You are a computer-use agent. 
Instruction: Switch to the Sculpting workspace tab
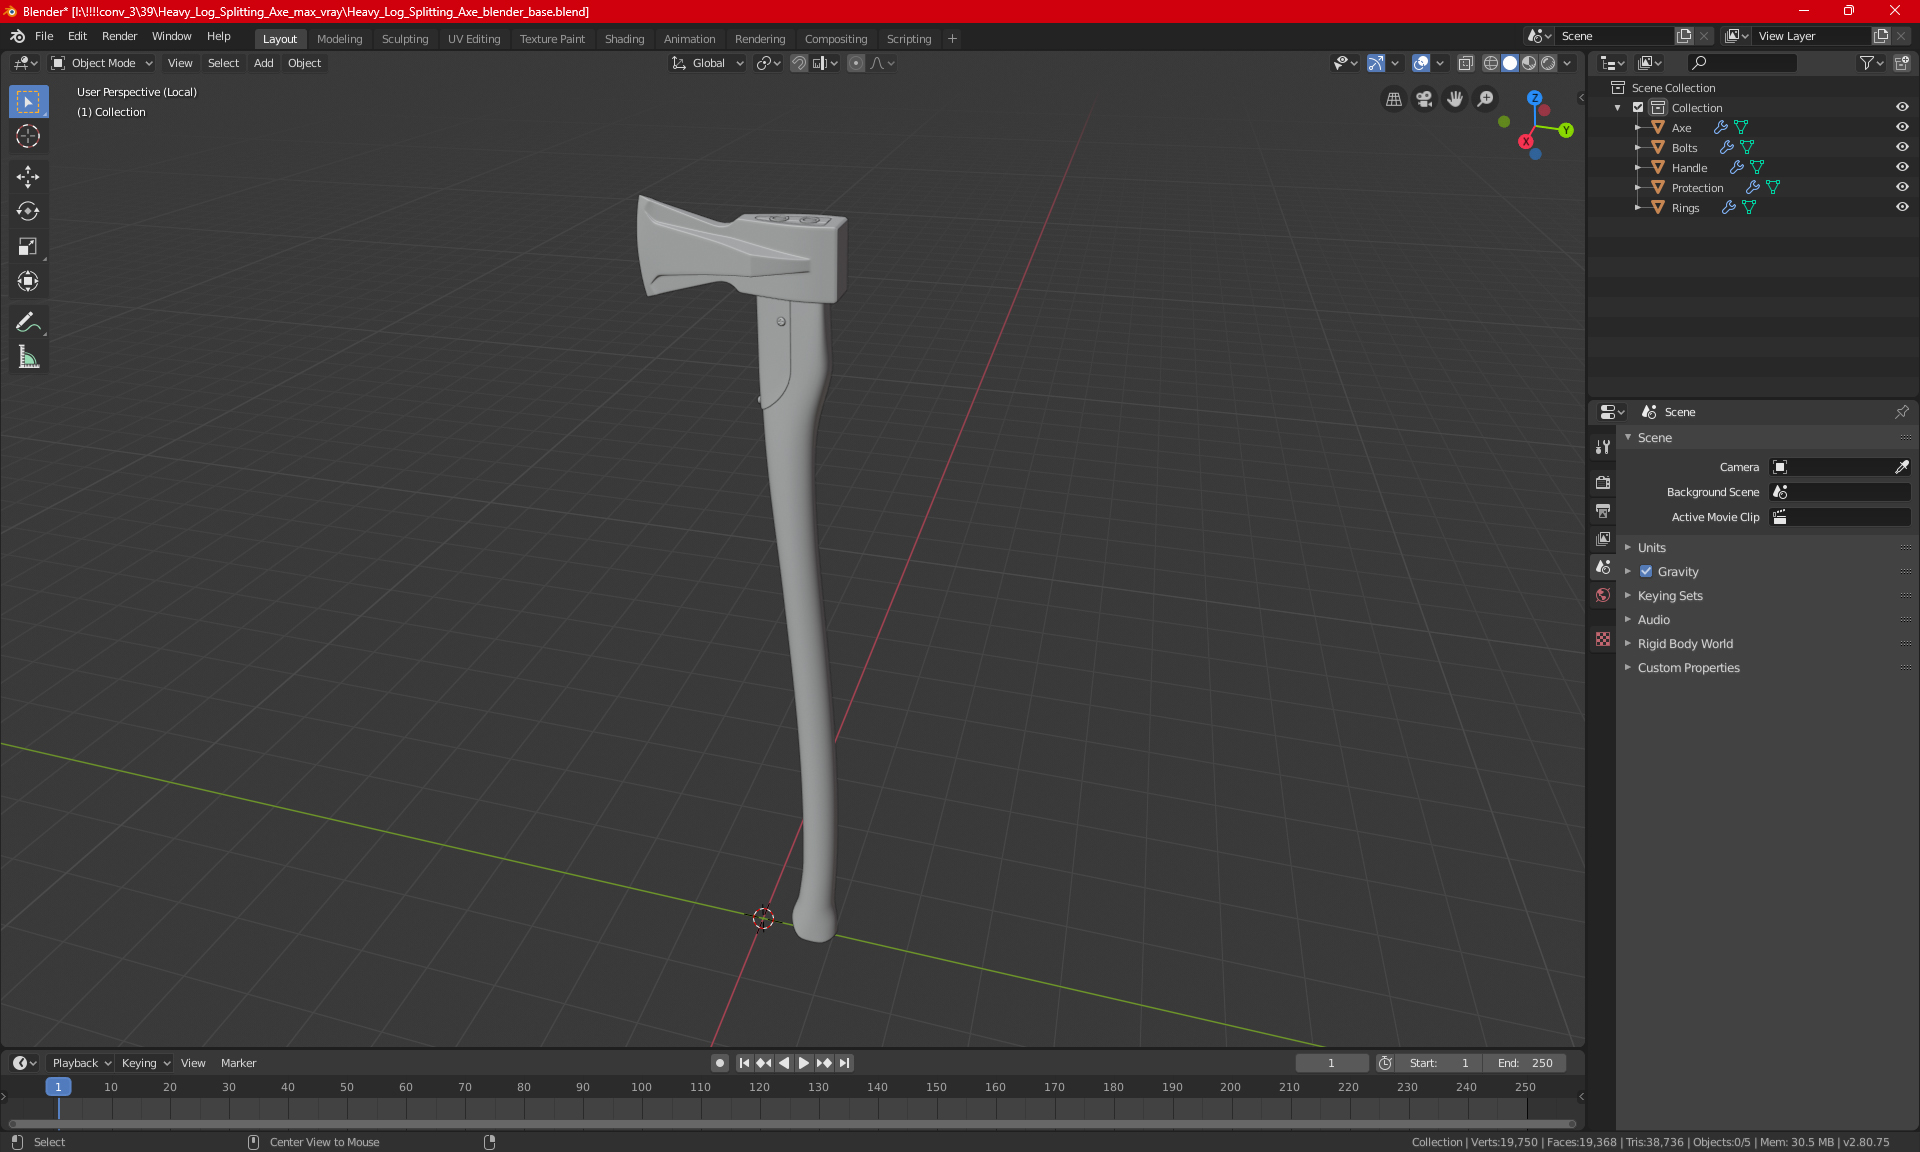405,39
